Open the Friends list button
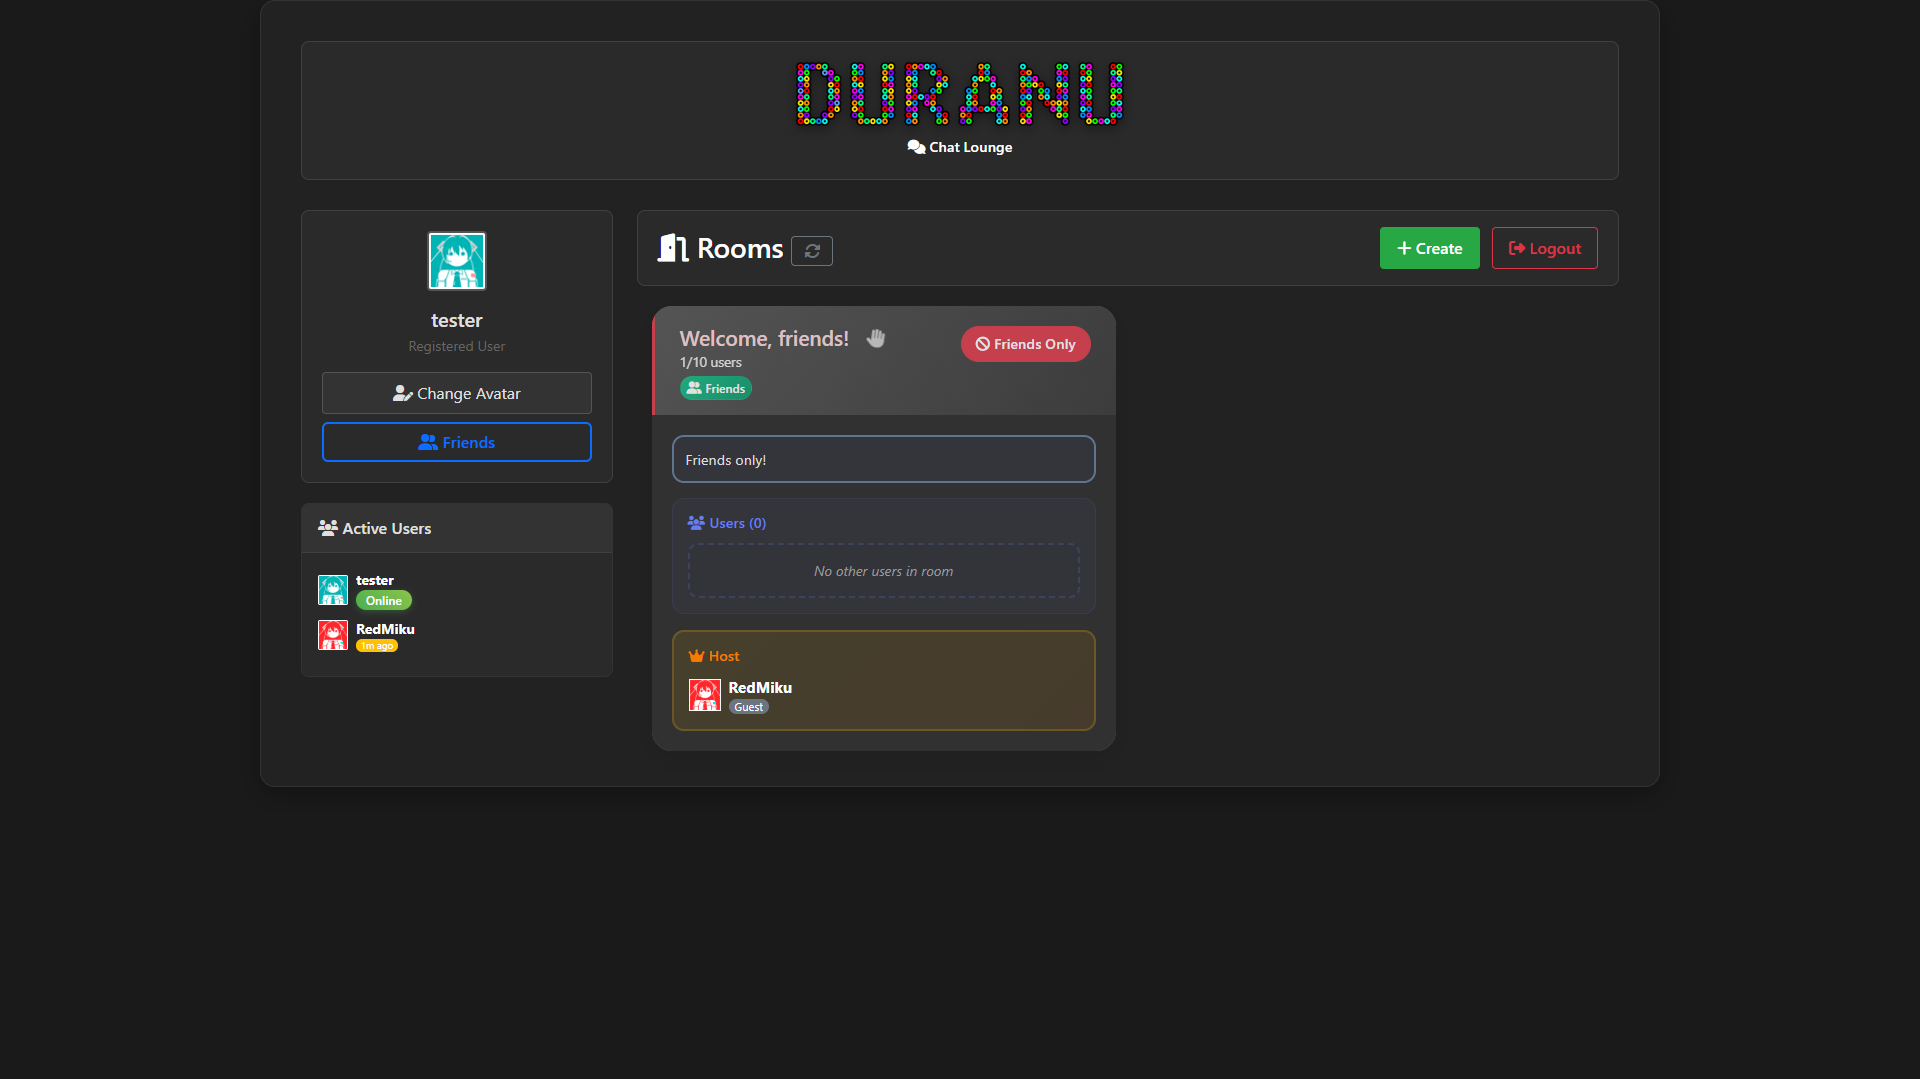Screen dimensions: 1920x1079 coord(456,442)
